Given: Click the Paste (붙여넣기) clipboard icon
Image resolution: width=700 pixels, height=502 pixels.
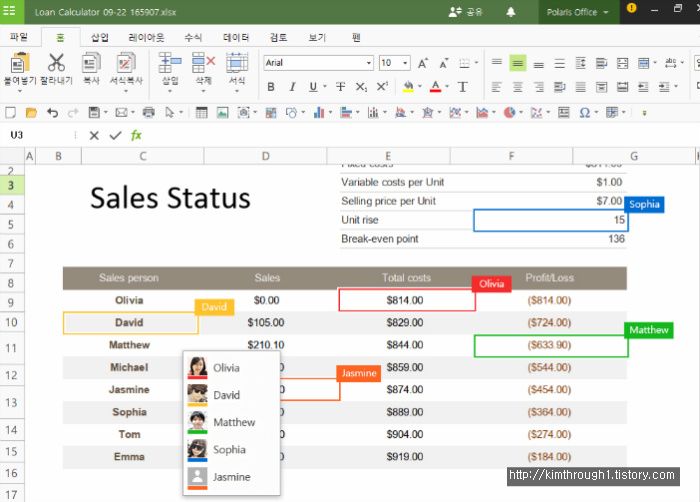Looking at the screenshot, I should (19, 63).
